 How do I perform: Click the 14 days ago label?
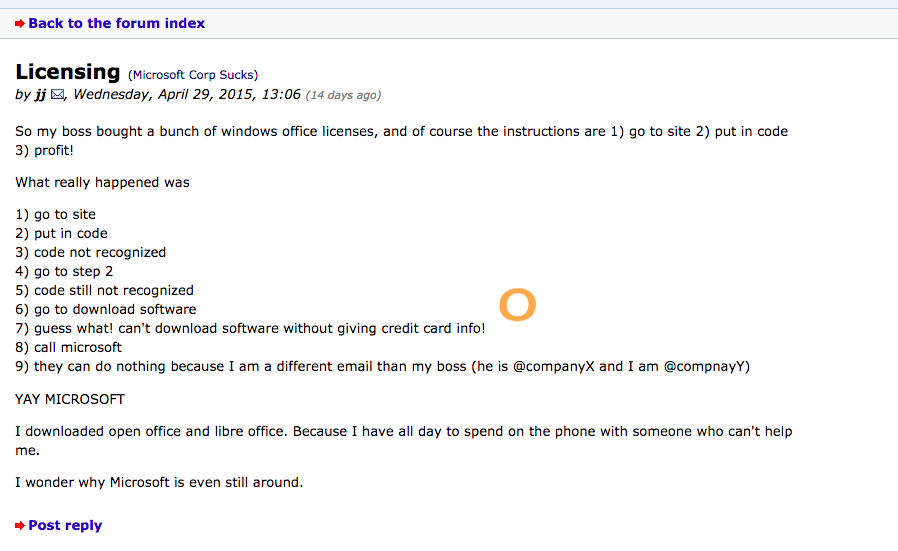[x=343, y=95]
